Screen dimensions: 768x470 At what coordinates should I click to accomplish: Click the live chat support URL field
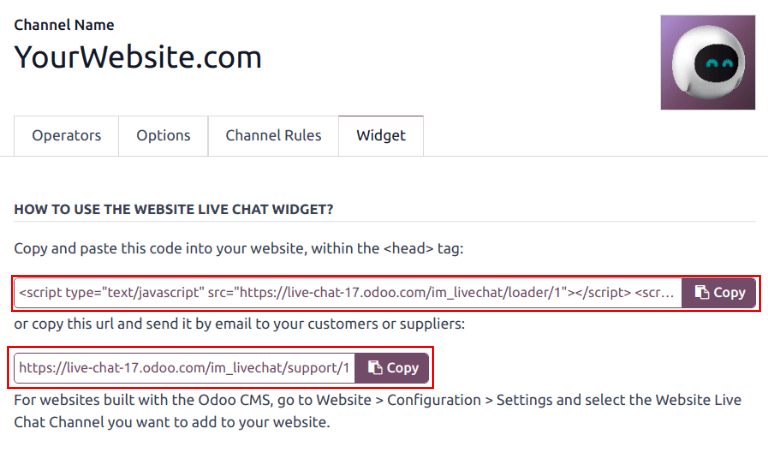pyautogui.click(x=184, y=368)
